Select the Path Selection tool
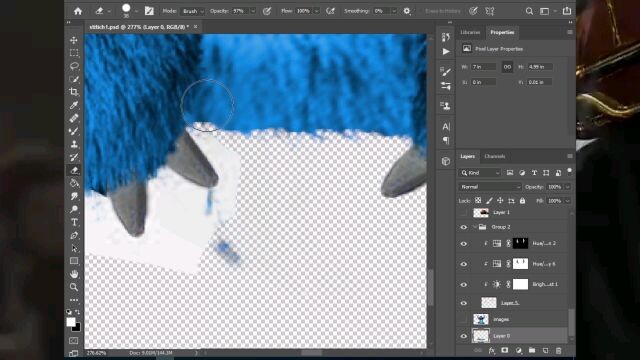The height and width of the screenshot is (360, 640). pos(74,248)
